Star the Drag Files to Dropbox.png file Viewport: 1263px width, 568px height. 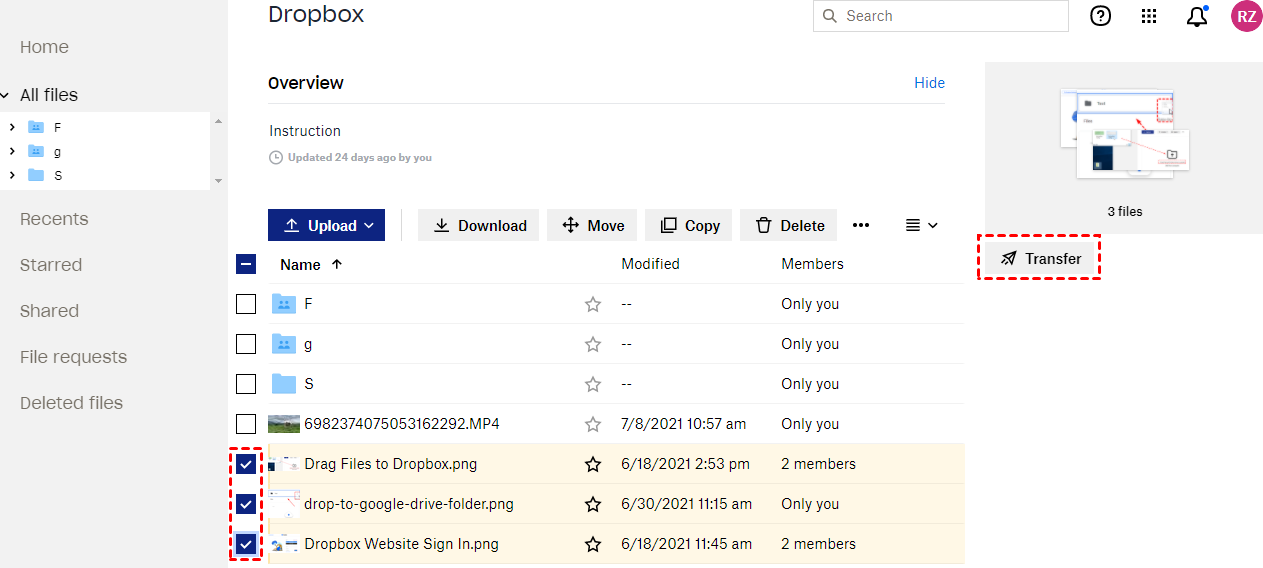tap(593, 464)
